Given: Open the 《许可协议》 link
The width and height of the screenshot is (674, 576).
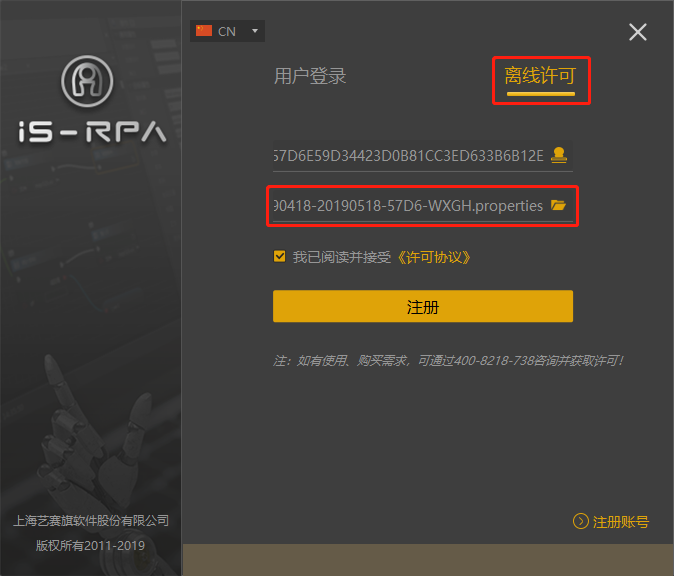Looking at the screenshot, I should tap(433, 257).
